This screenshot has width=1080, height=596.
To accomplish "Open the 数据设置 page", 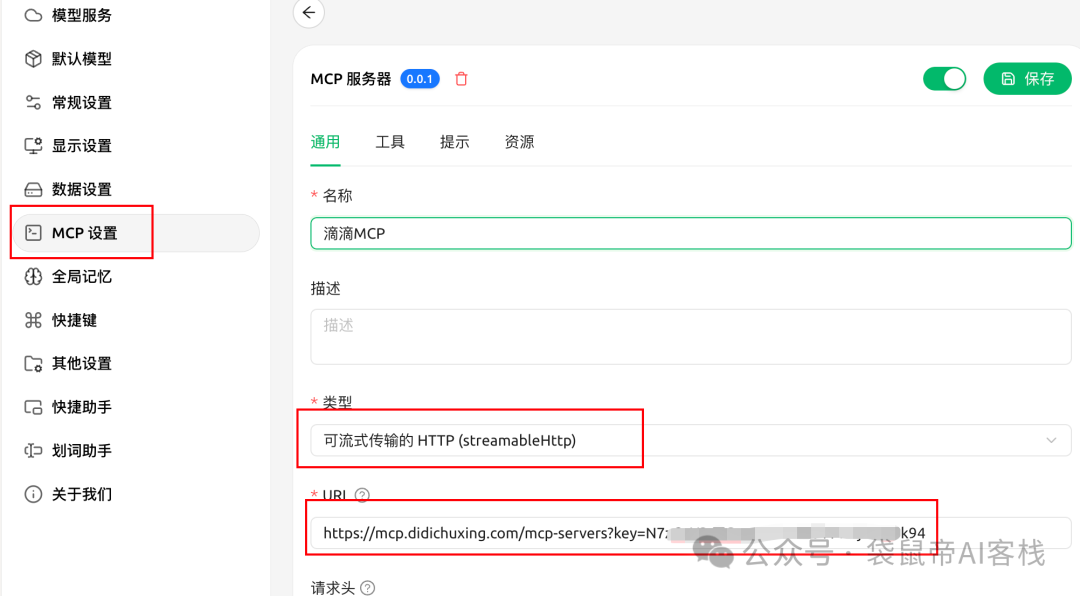I will click(135, 189).
